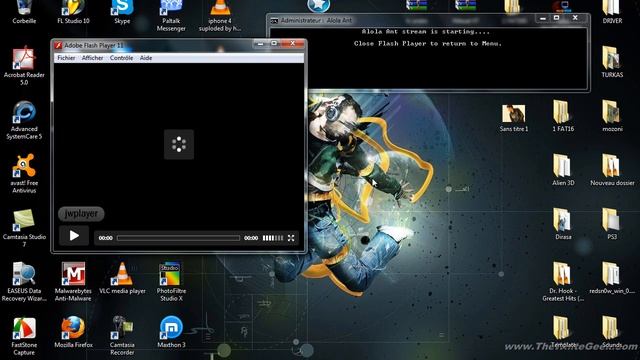Close the Adobe Flash Player window

(293, 43)
